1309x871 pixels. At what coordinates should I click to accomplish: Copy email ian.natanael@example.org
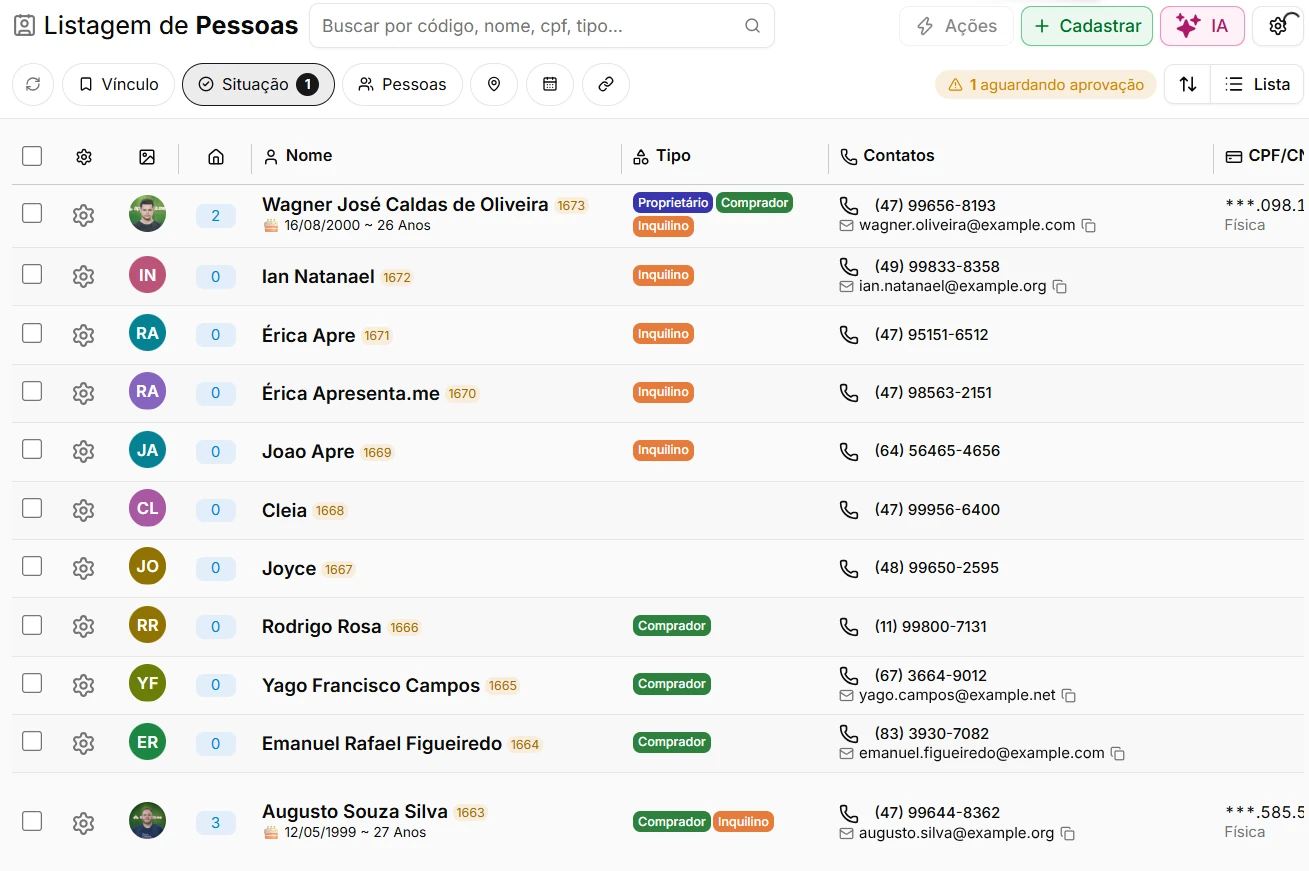click(x=1060, y=287)
